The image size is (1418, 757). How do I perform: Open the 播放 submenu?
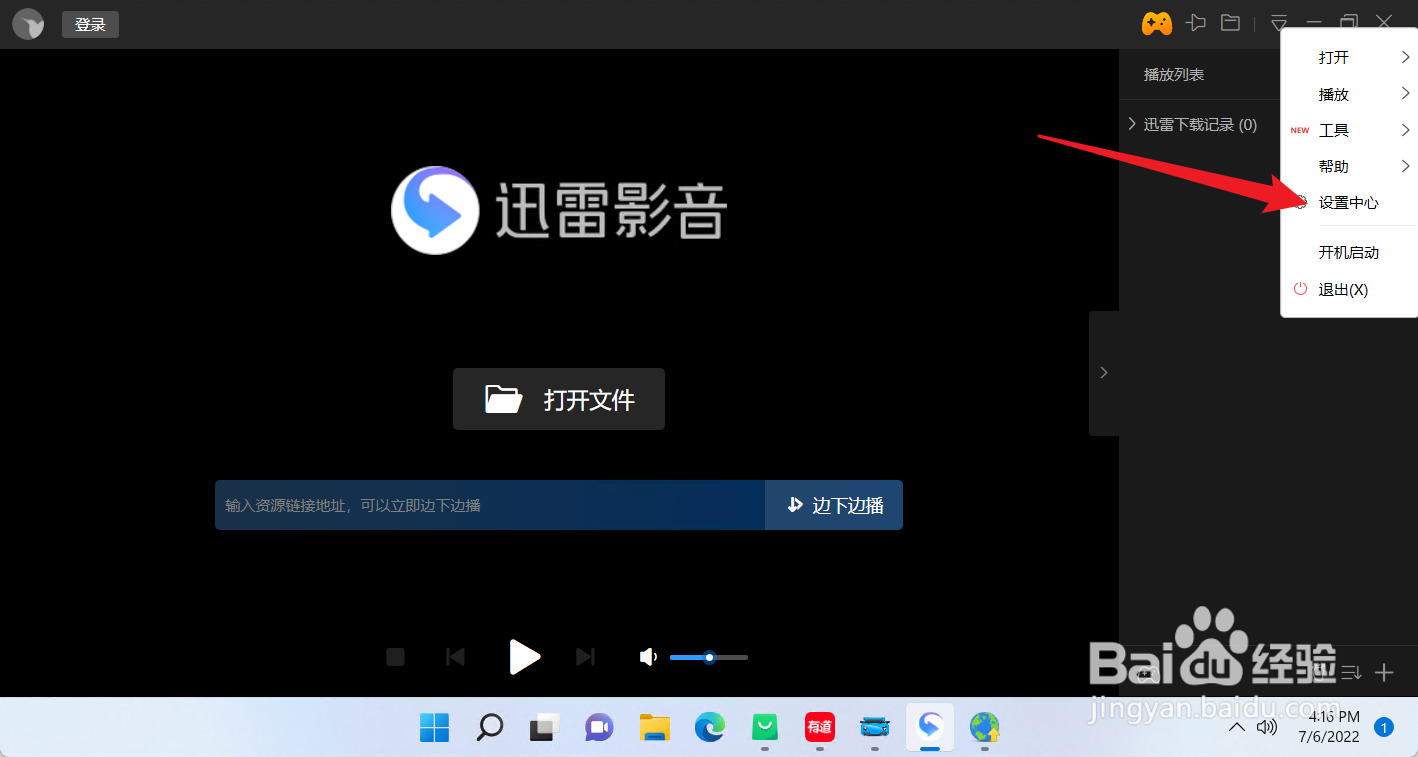pyautogui.click(x=1349, y=94)
